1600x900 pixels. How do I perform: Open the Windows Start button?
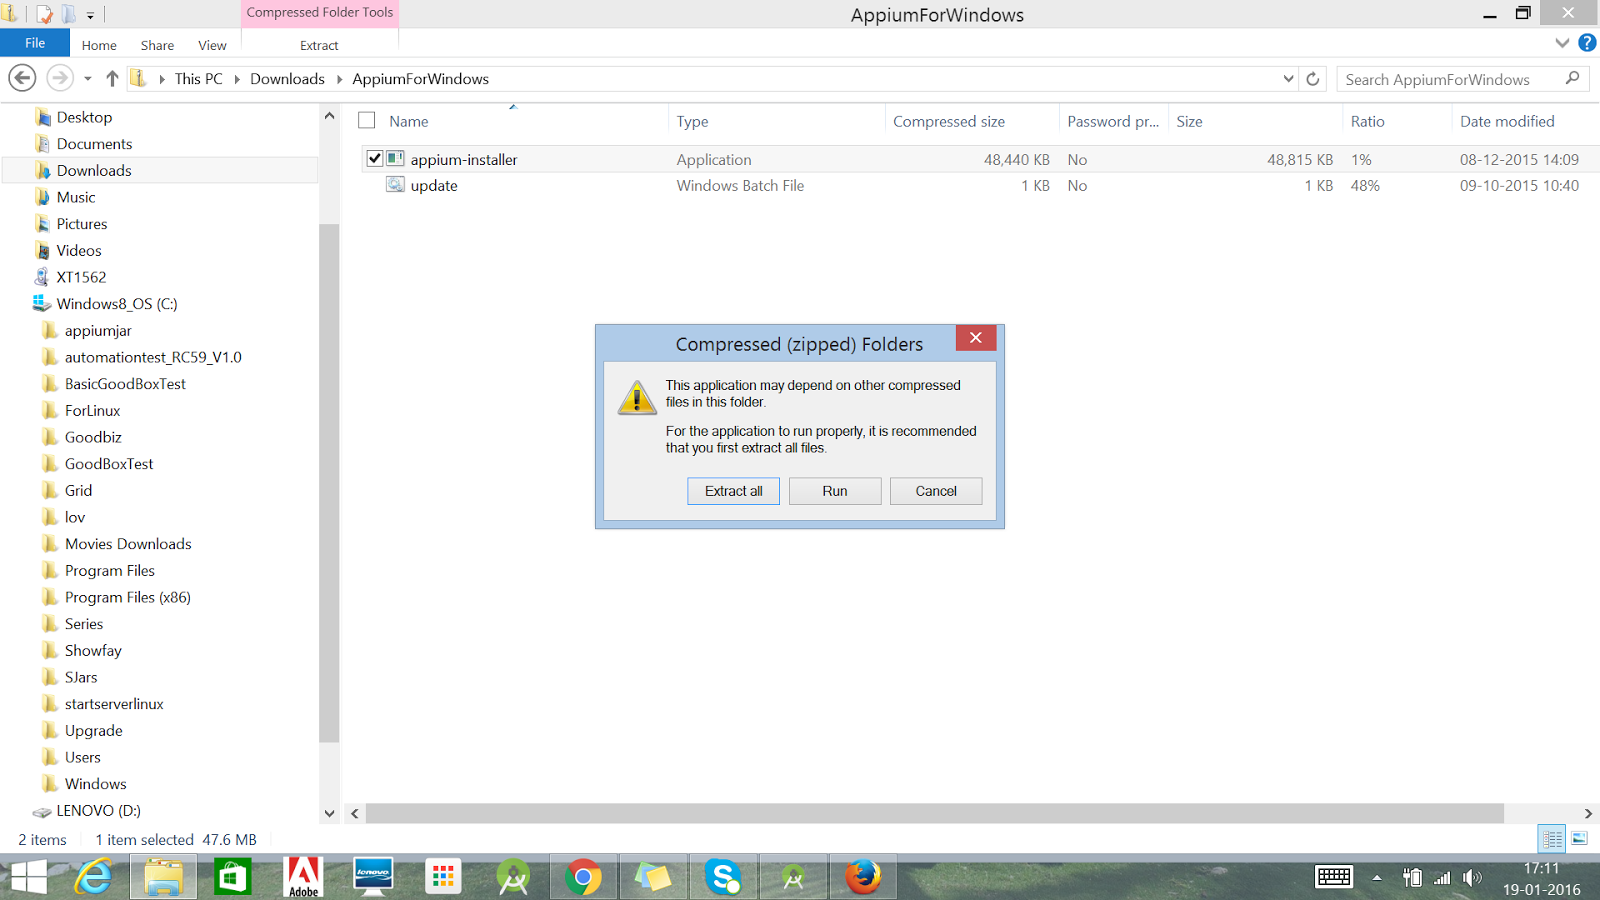click(29, 877)
